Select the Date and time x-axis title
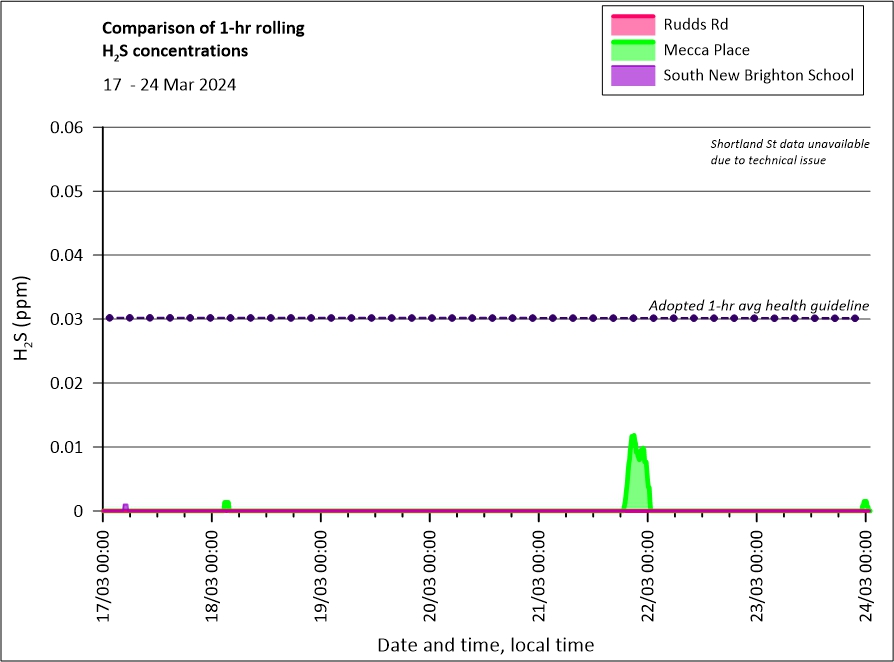The height and width of the screenshot is (662, 894). 485,645
